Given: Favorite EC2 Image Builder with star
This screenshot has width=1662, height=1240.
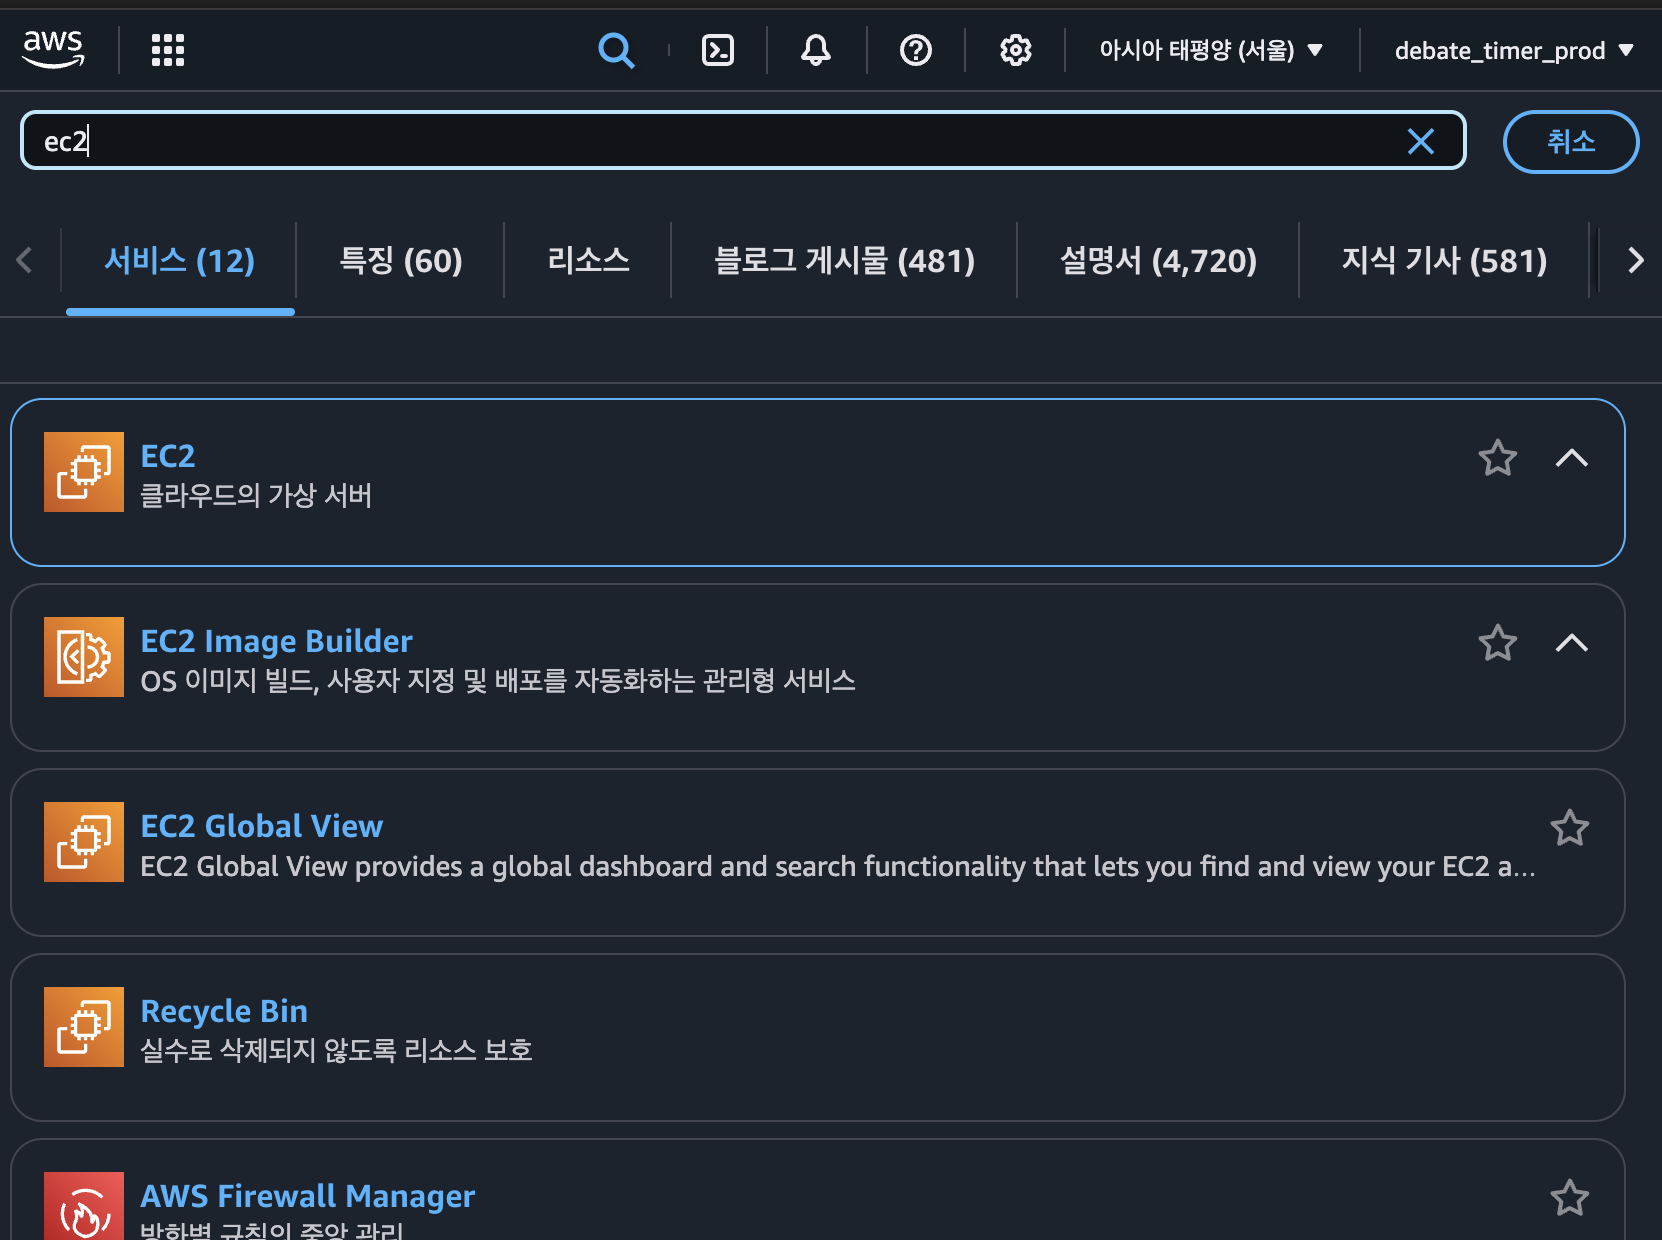Looking at the screenshot, I should 1498,643.
